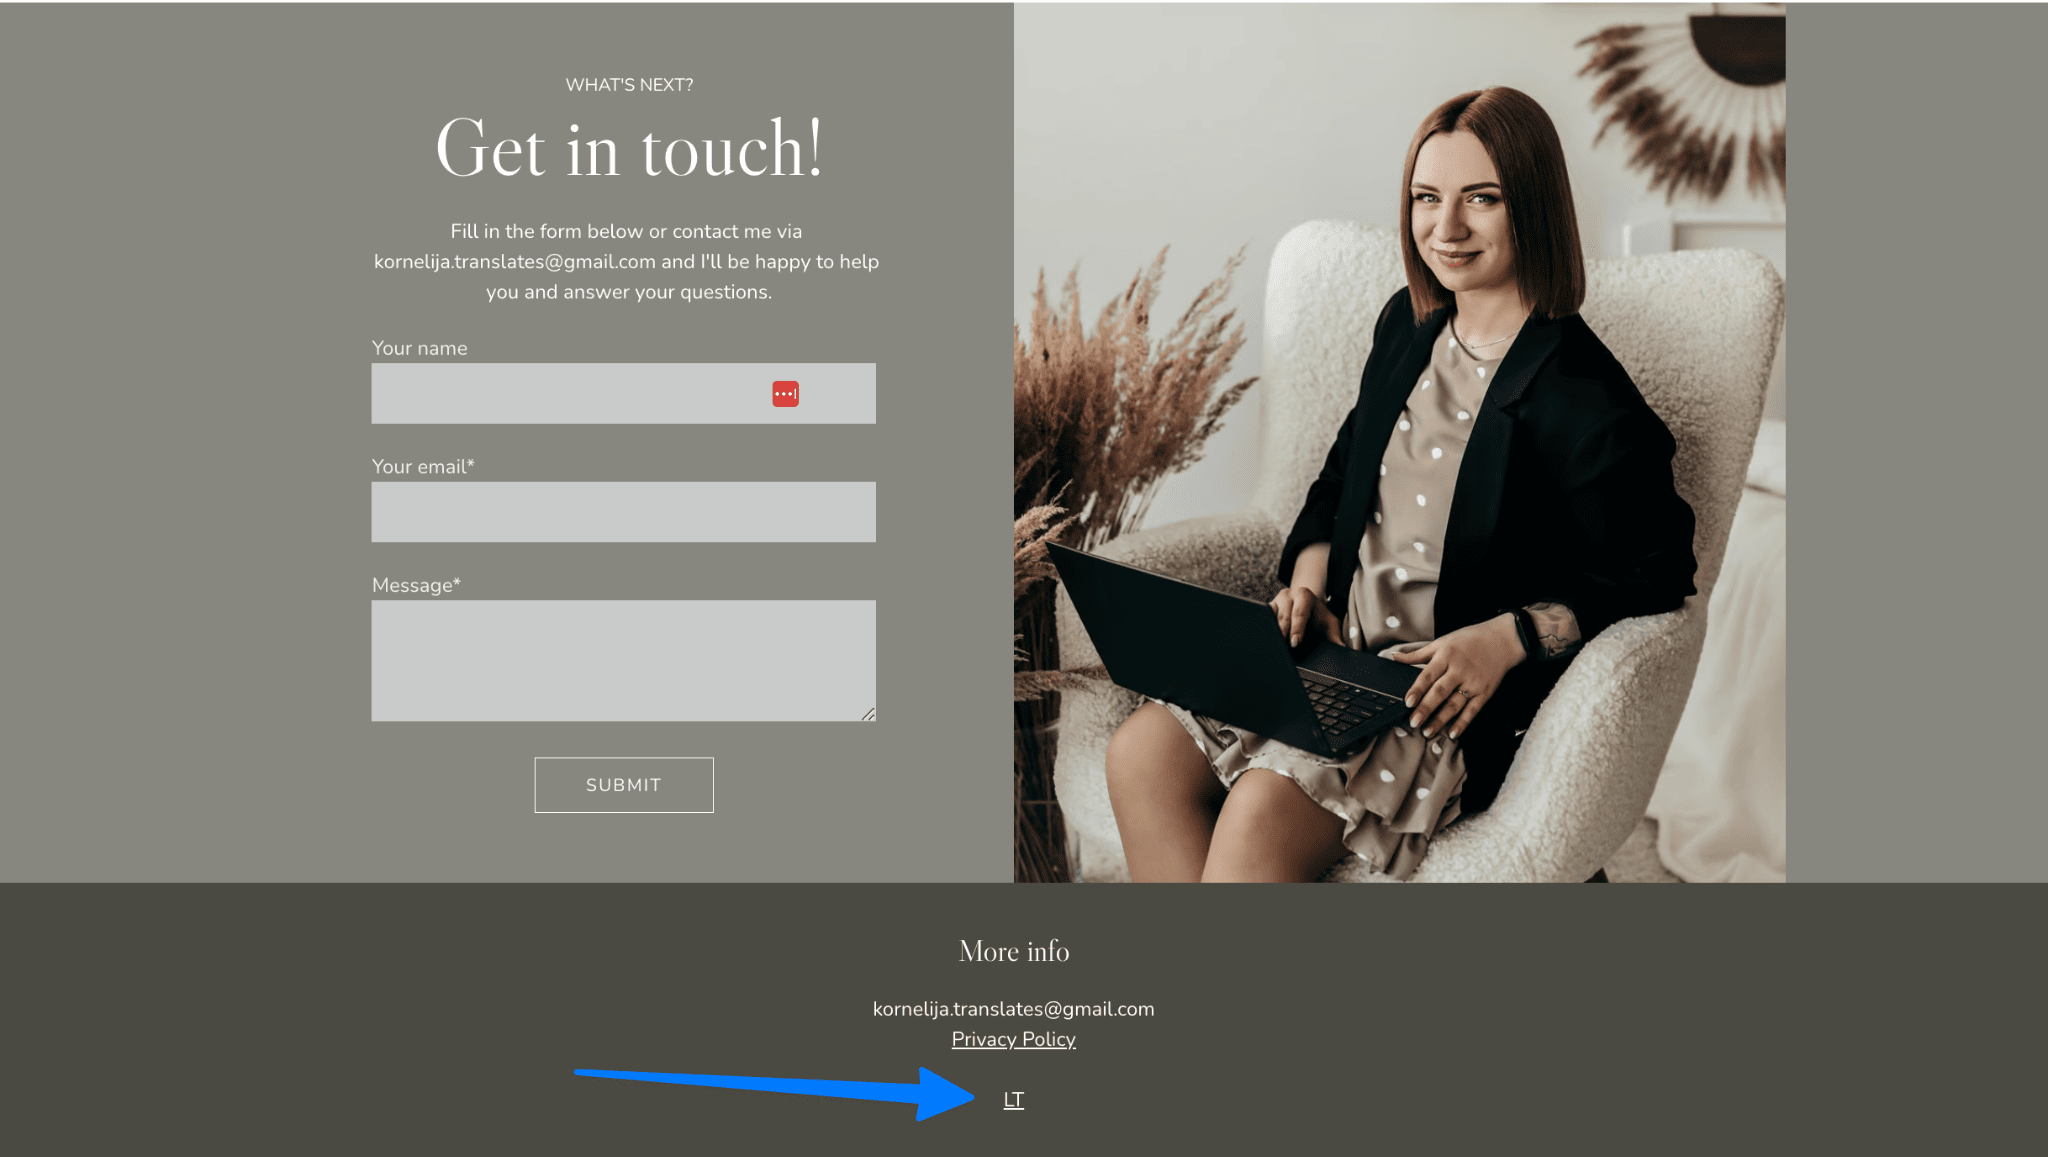The width and height of the screenshot is (2048, 1157).
Task: Click the Your email input field
Action: (x=623, y=512)
